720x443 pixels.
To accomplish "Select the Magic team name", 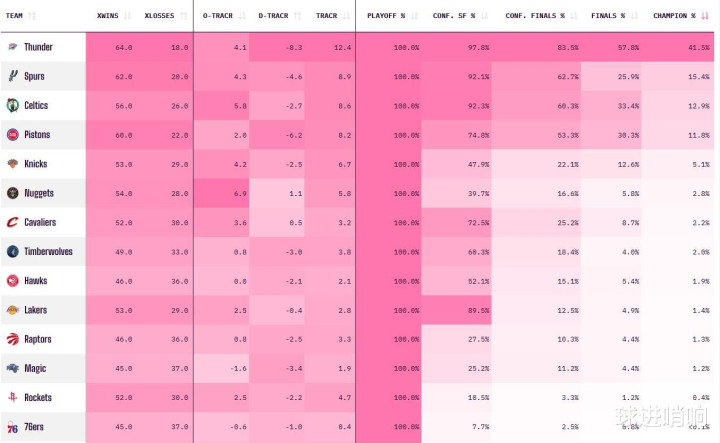I will click(x=36, y=369).
